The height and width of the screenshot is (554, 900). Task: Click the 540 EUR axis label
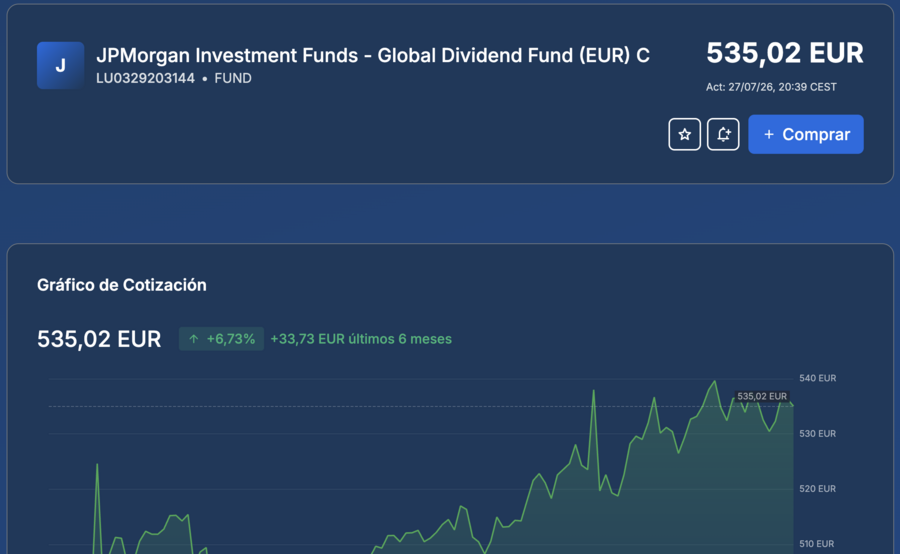pyautogui.click(x=817, y=378)
